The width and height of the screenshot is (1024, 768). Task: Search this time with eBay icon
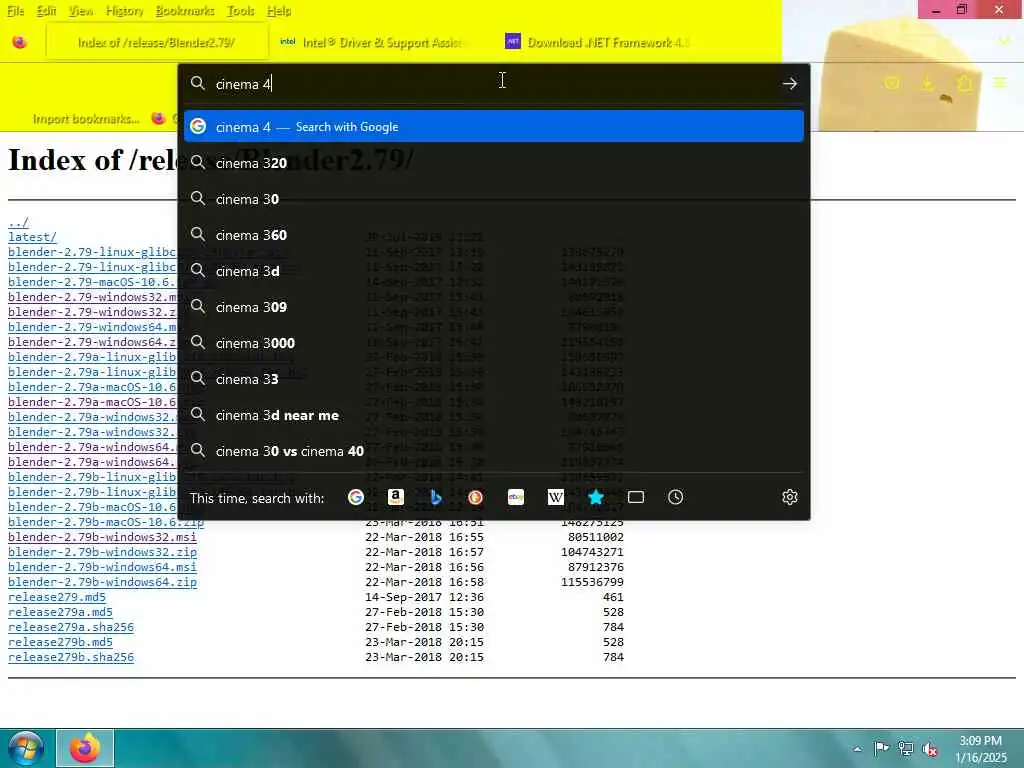516,498
